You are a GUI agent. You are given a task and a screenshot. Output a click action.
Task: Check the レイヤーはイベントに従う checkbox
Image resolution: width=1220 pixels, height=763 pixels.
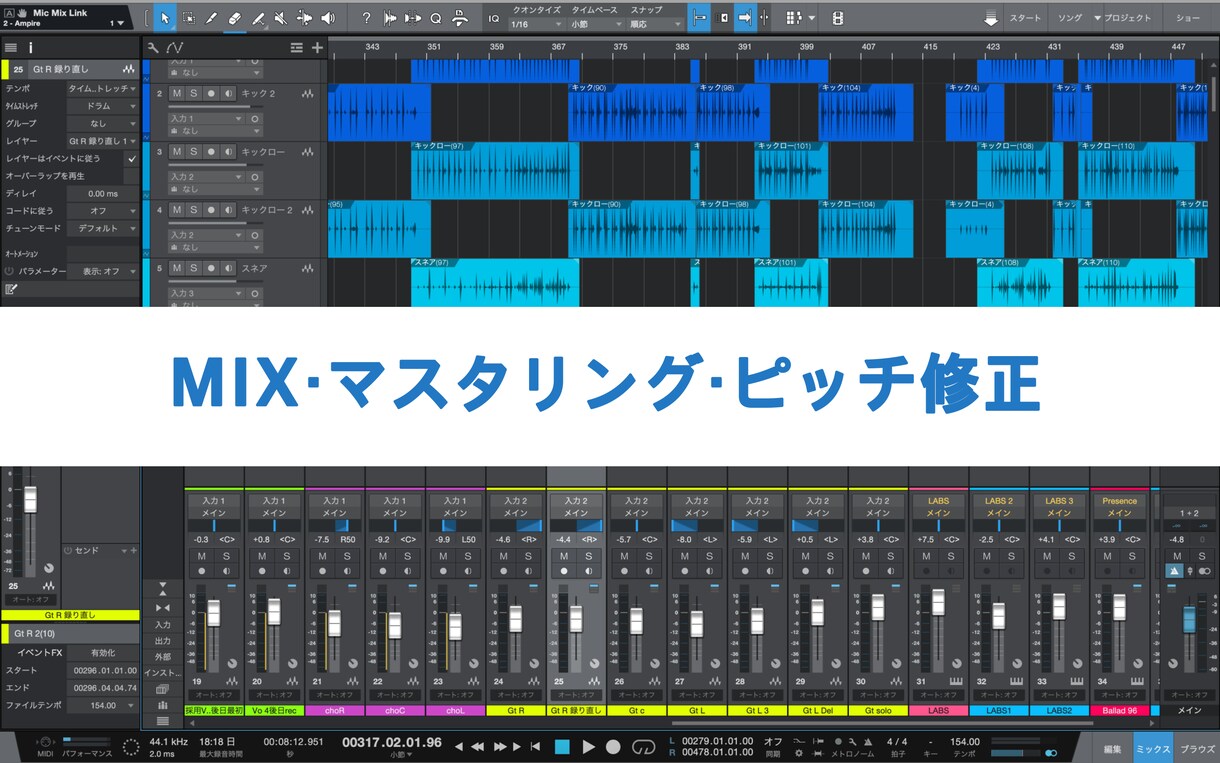coord(131,157)
